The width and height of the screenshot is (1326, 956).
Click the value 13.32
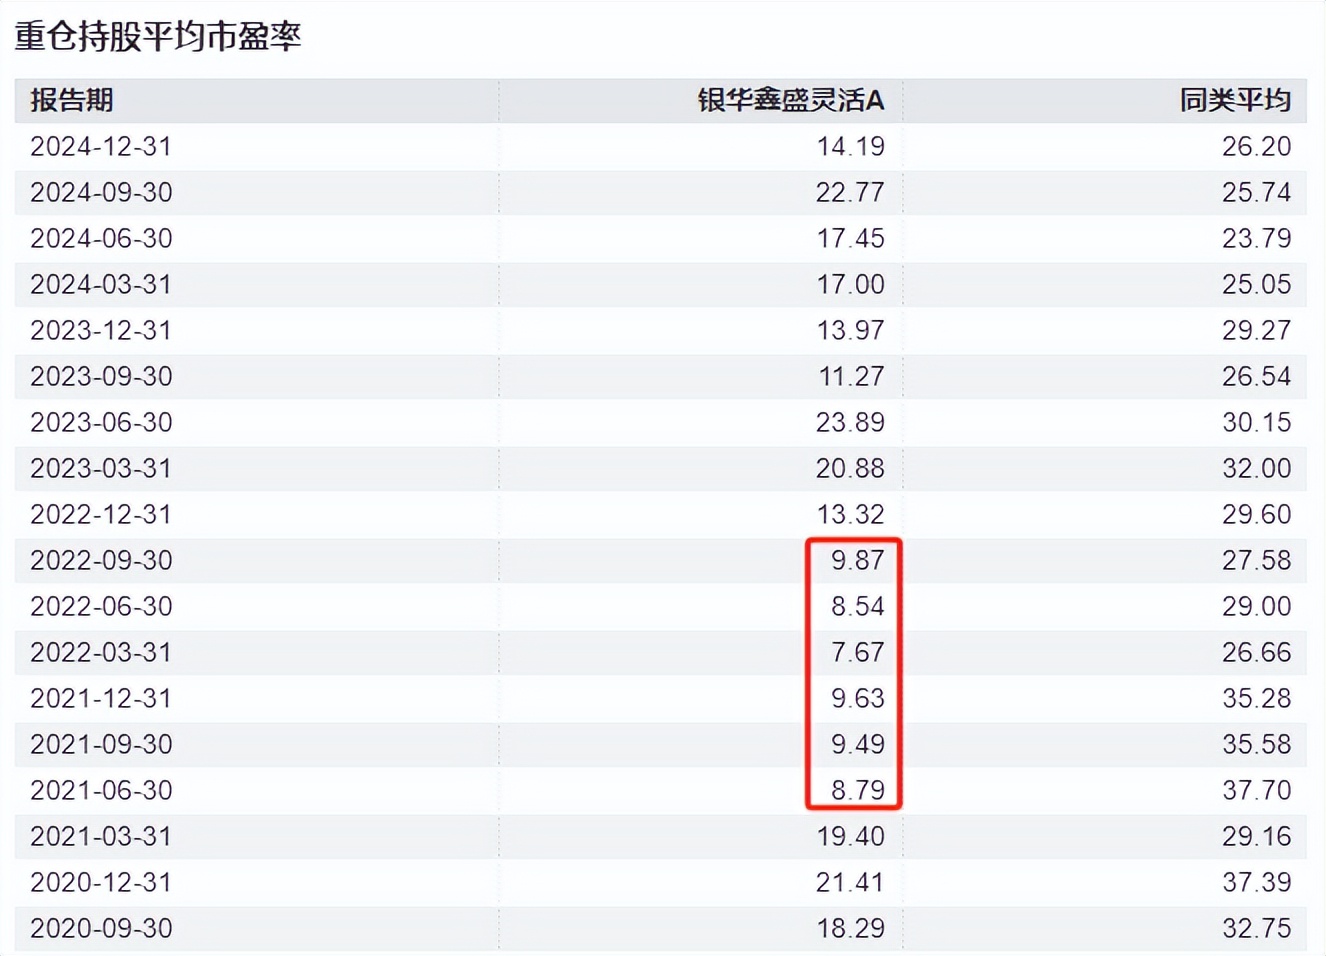pos(851,514)
